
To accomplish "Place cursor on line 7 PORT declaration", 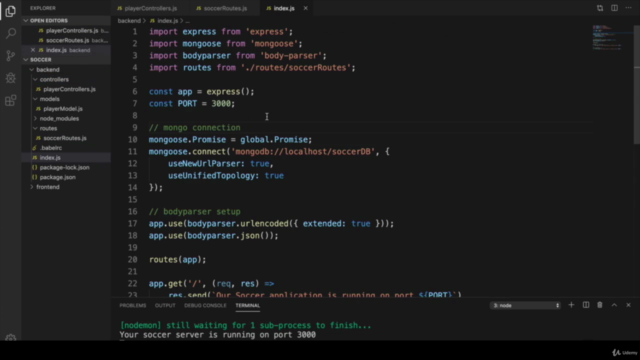I will (x=192, y=104).
